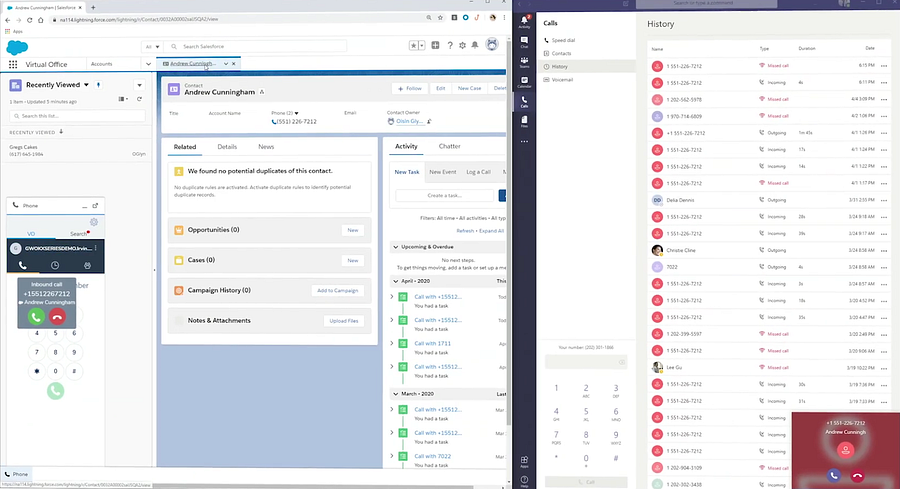Open Salesforce notifications bell
The image size is (900, 489).
click(475, 45)
